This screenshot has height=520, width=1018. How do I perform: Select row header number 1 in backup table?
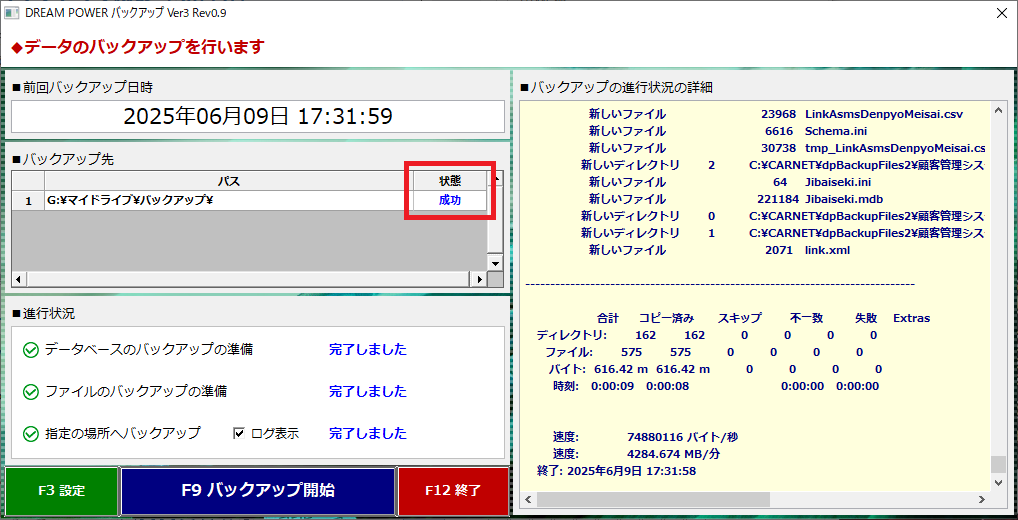coord(28,201)
